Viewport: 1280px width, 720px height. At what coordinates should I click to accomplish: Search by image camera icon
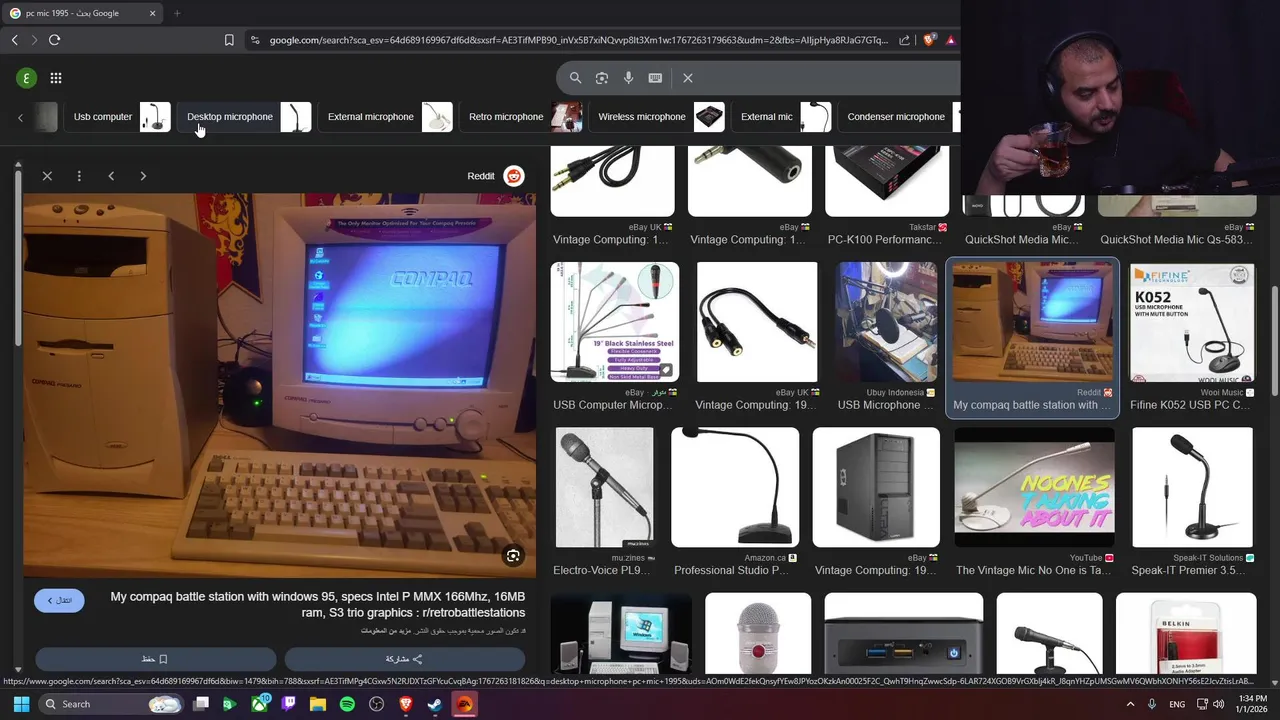point(602,78)
